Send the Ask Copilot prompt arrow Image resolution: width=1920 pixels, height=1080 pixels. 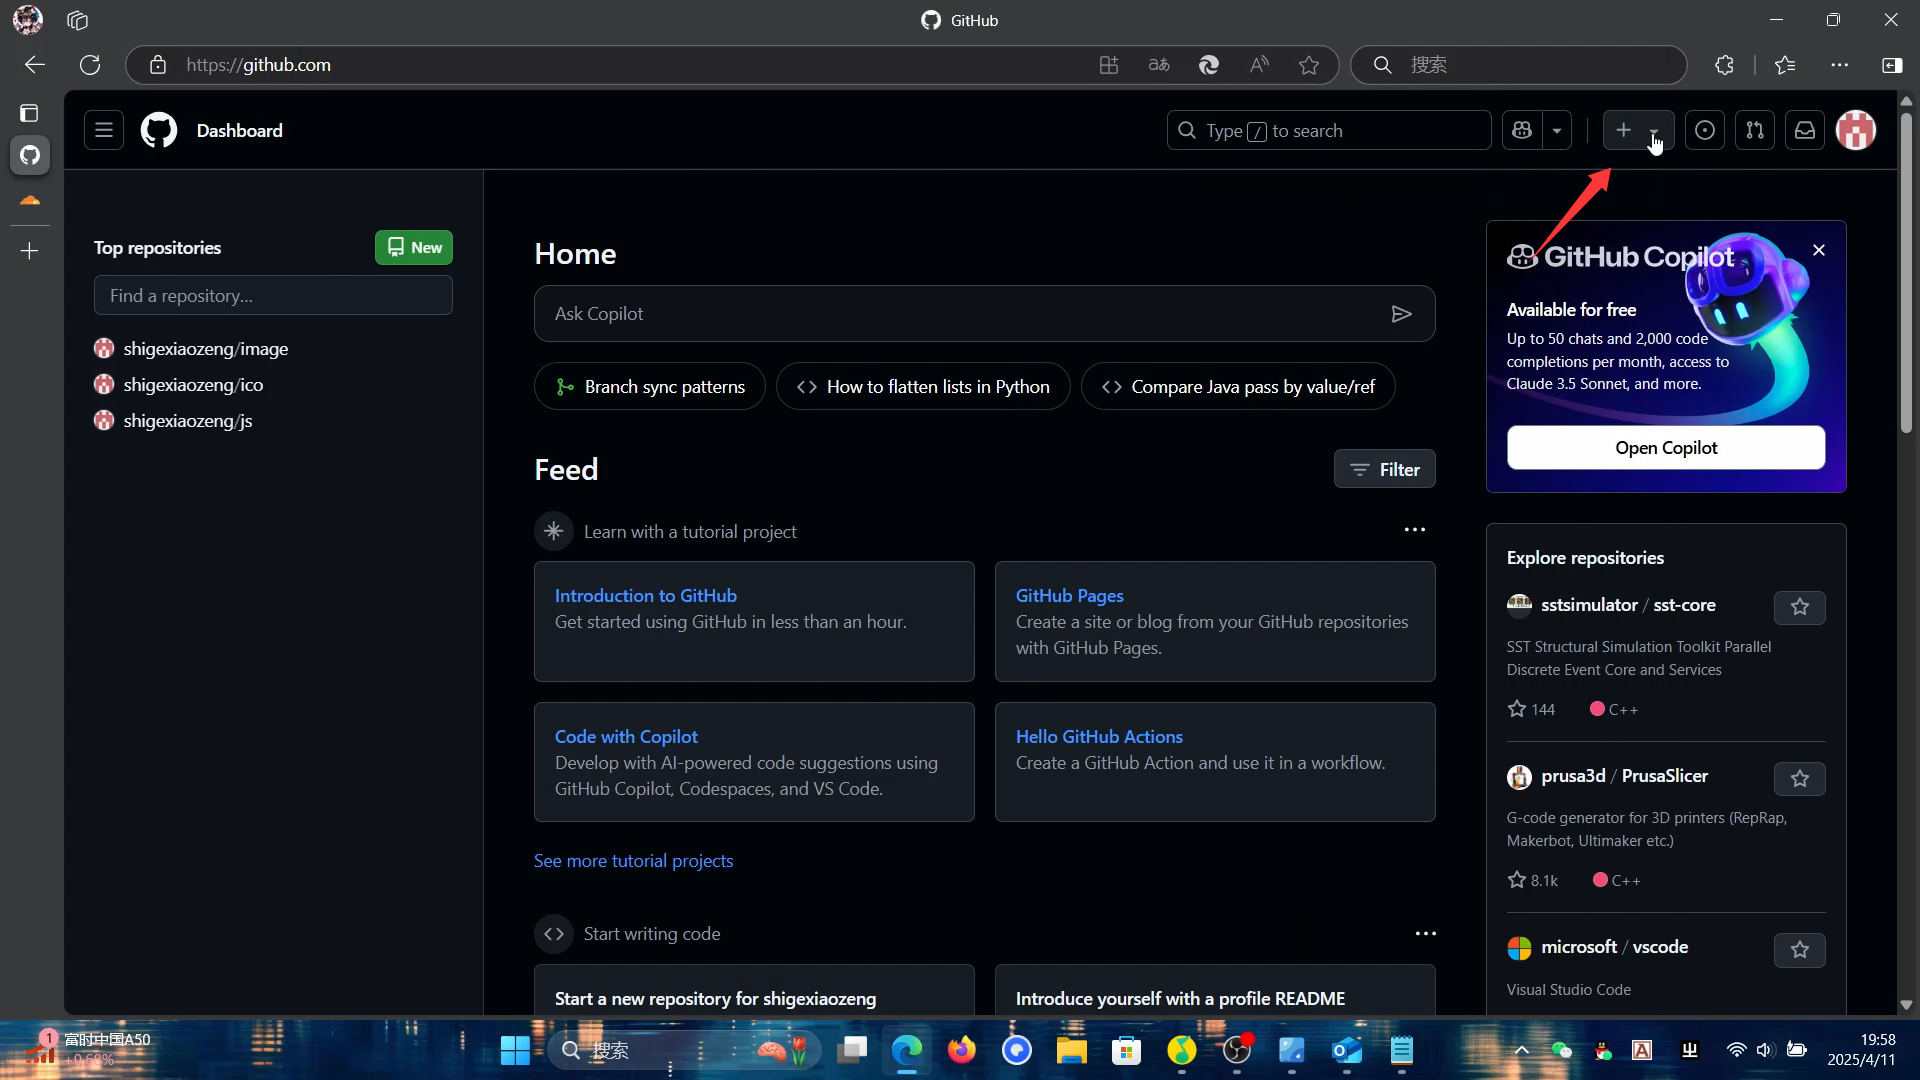pos(1401,314)
